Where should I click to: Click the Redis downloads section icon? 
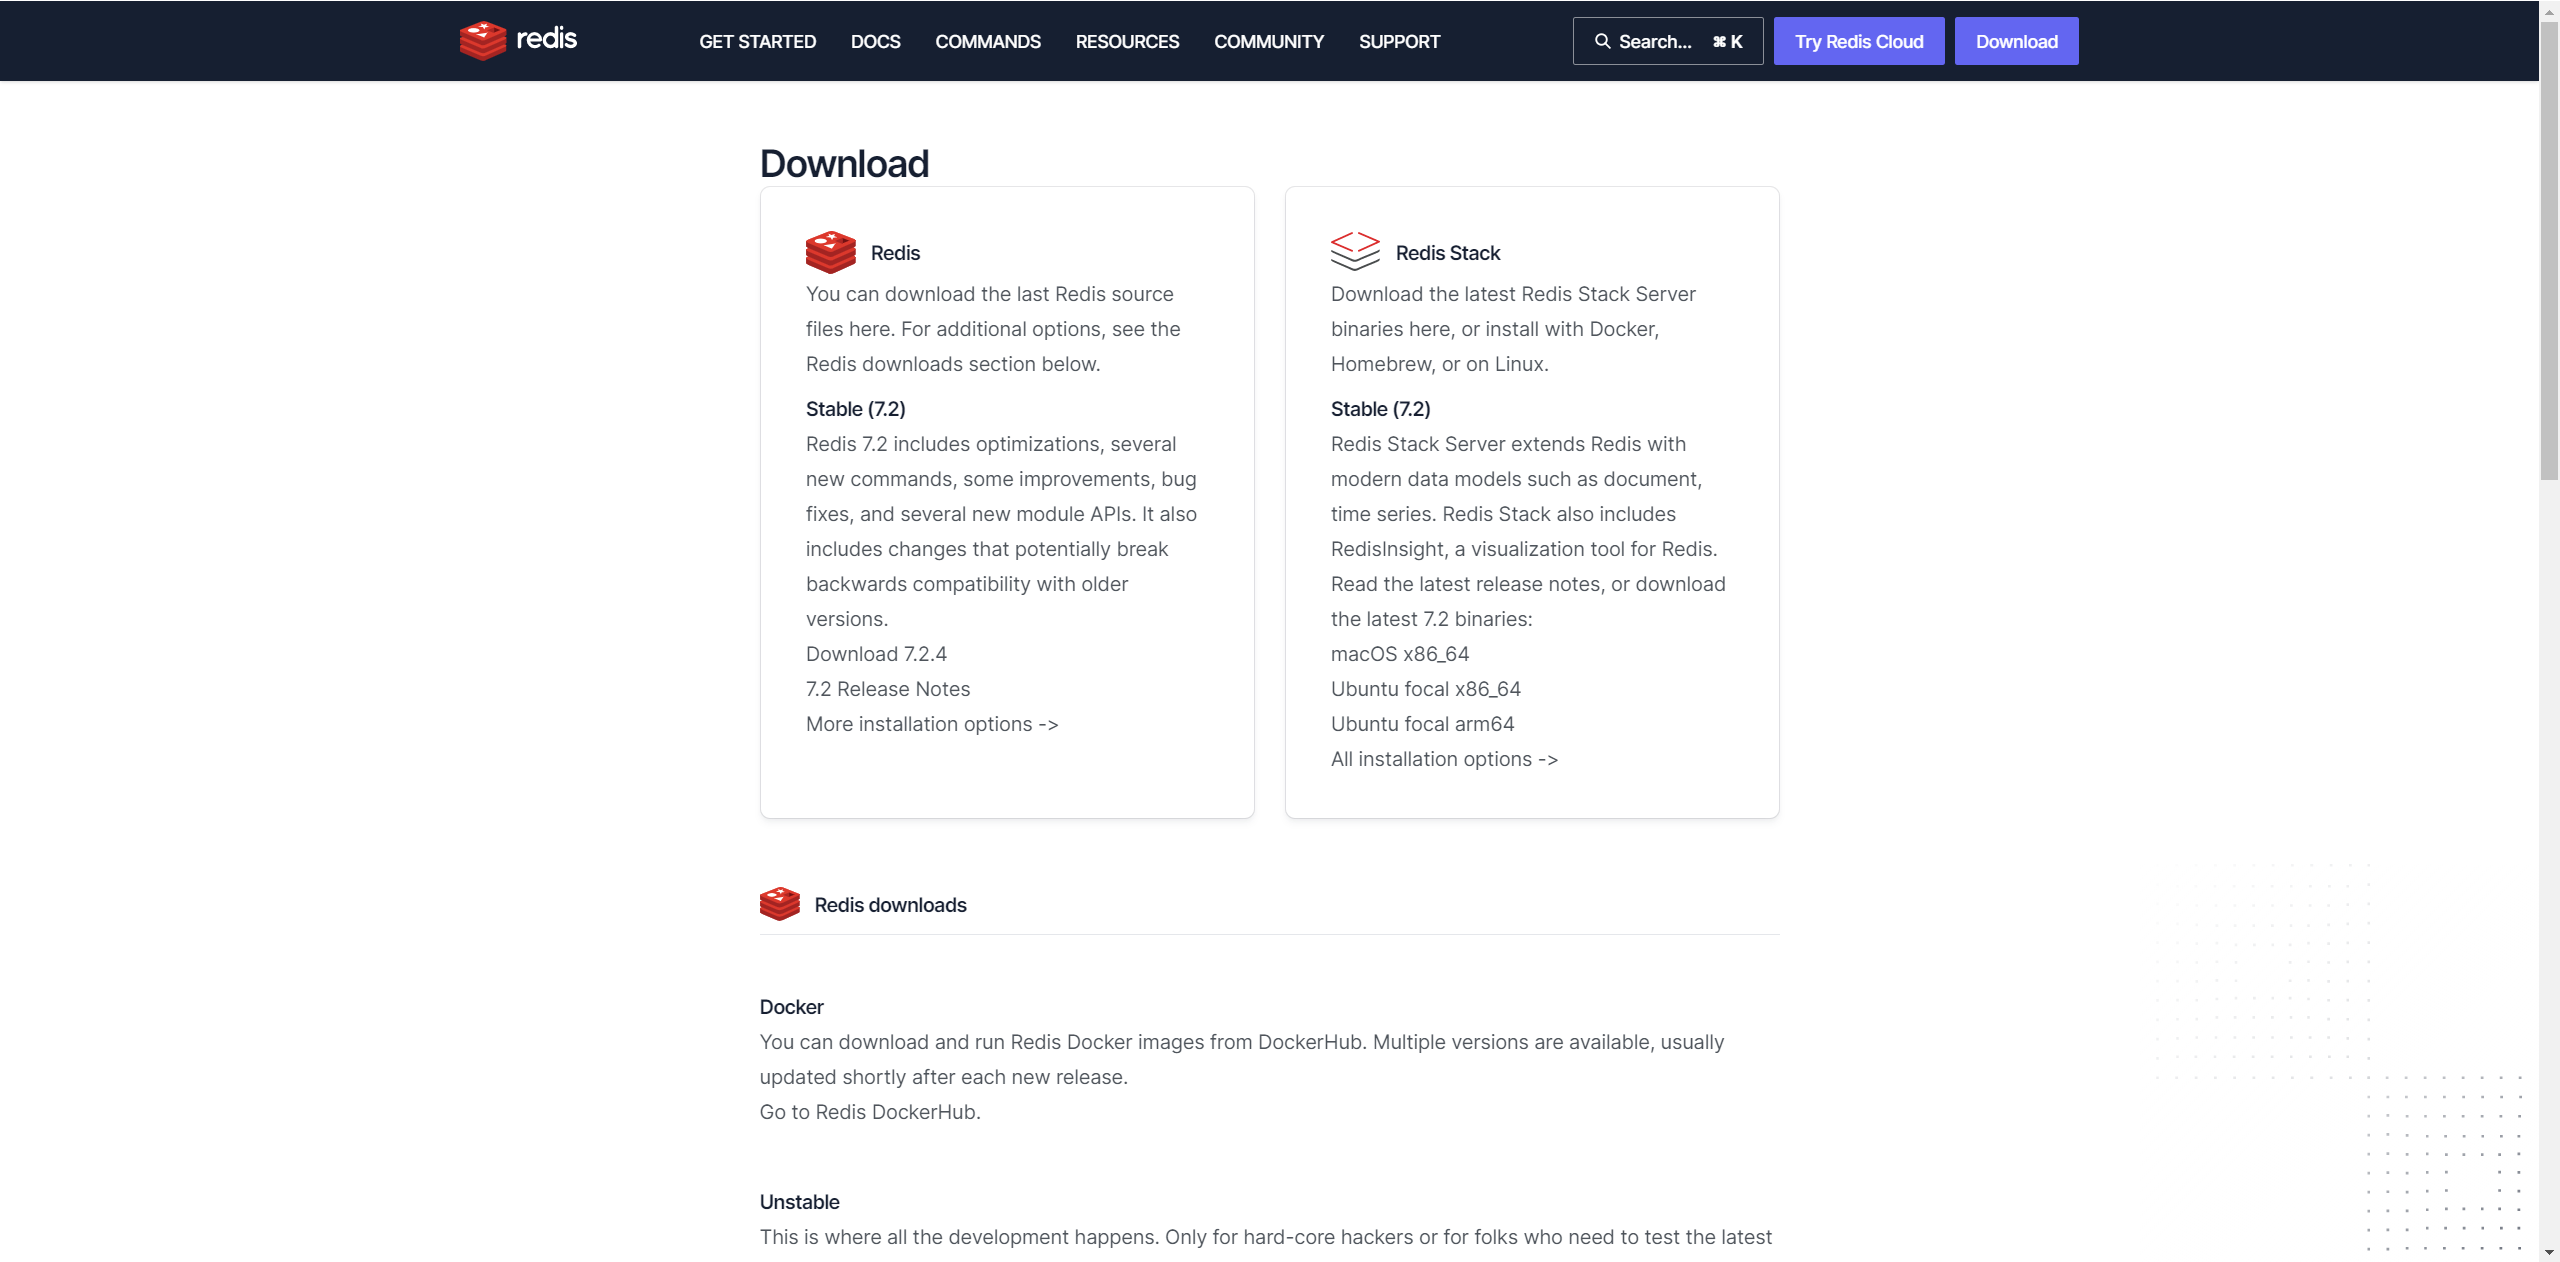(780, 903)
